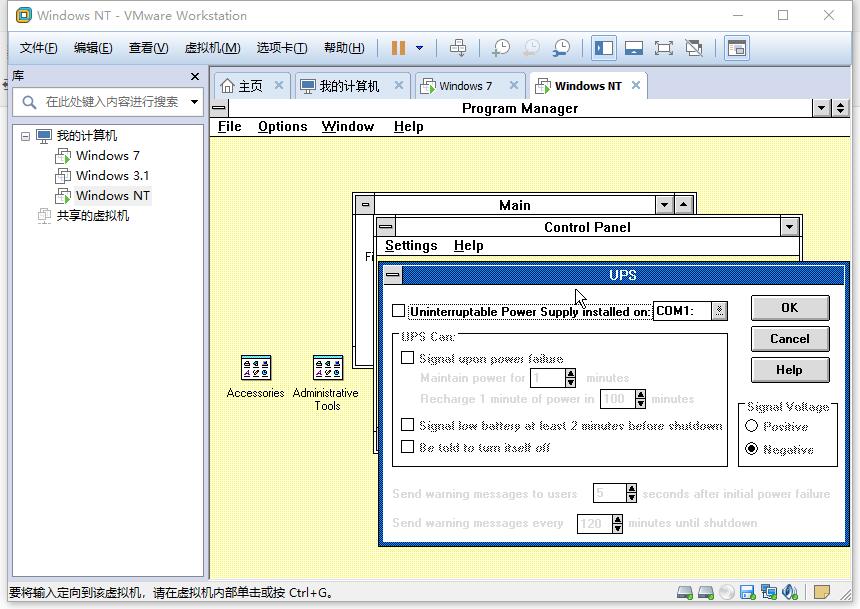The width and height of the screenshot is (860, 609).
Task: Open the 虚拟机(M) menu
Action: coord(212,48)
